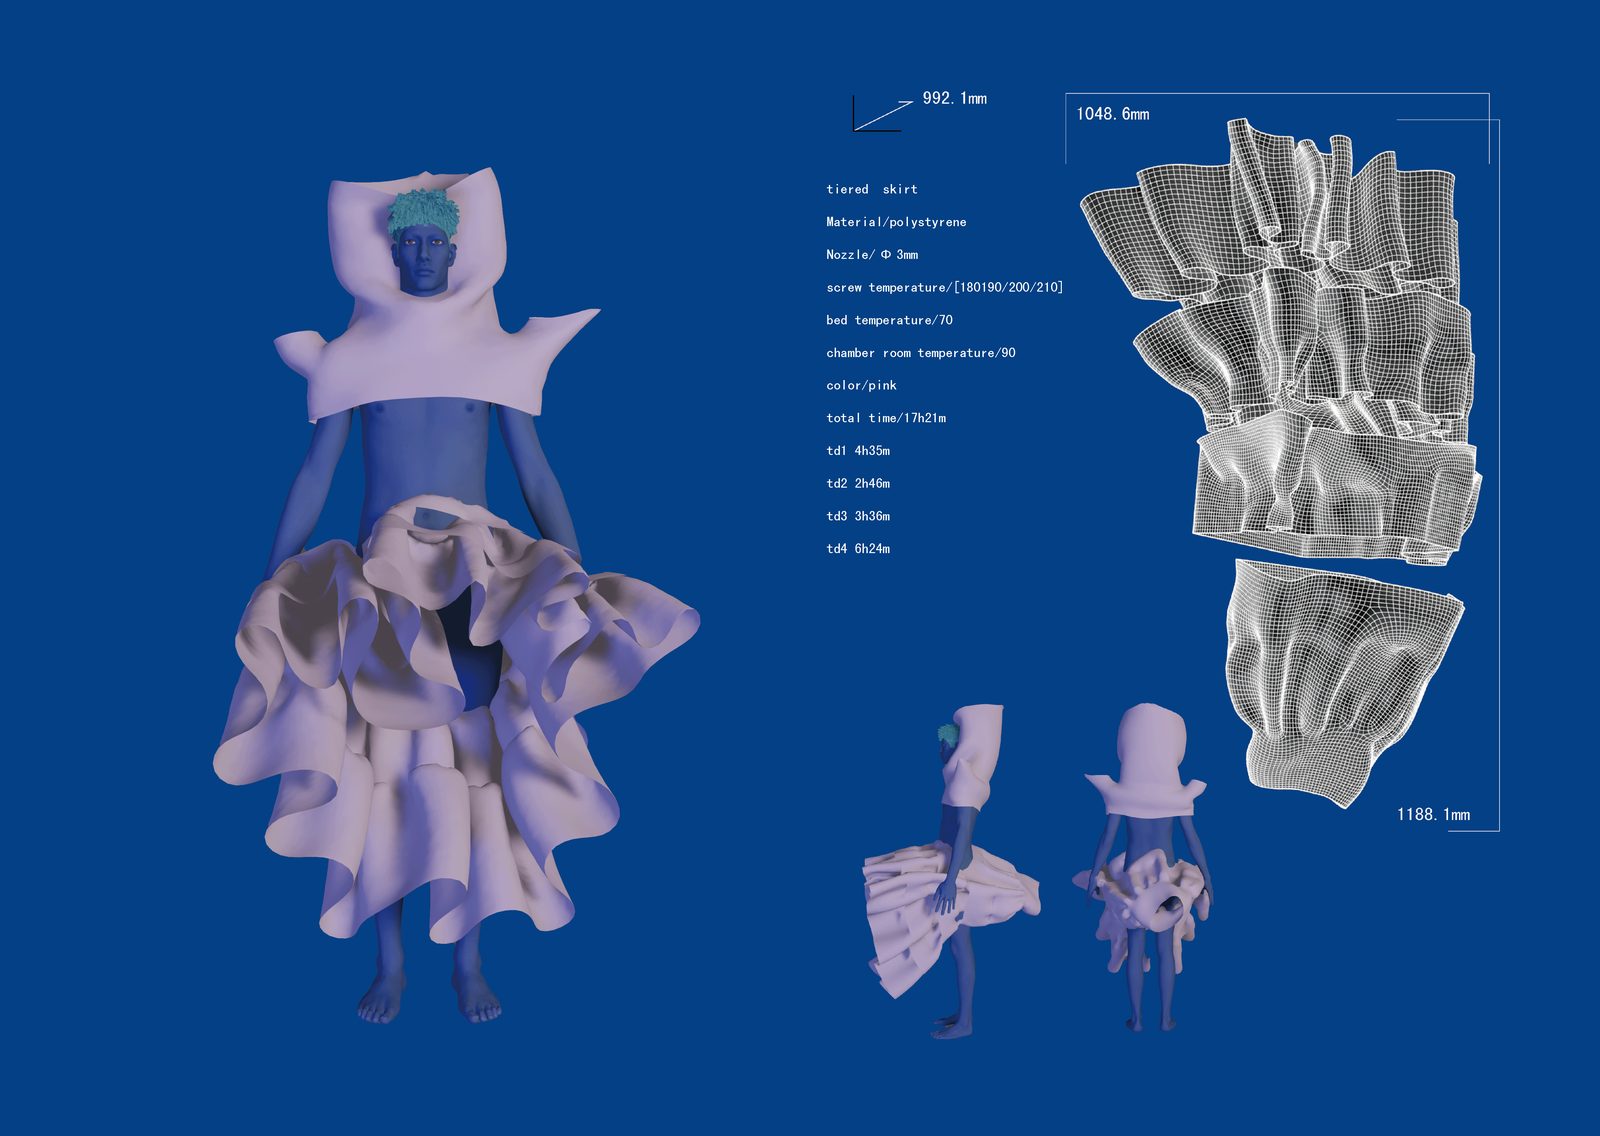Select the 'td1 4h35m' entry
This screenshot has height=1136, width=1600.
click(858, 451)
